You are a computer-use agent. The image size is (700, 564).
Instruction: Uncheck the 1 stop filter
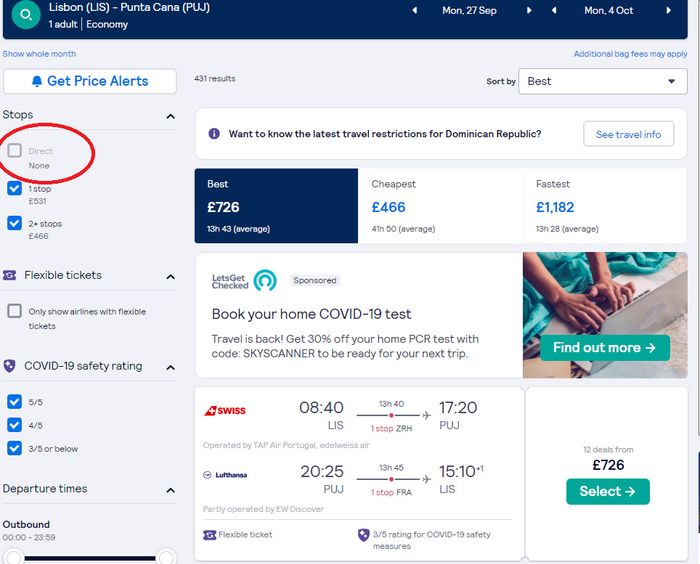(14, 188)
